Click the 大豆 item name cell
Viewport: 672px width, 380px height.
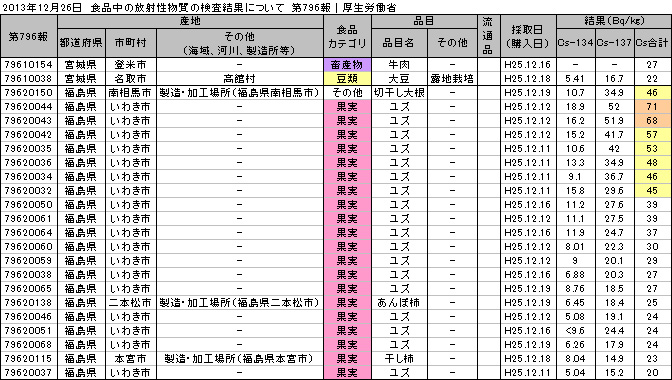(399, 79)
